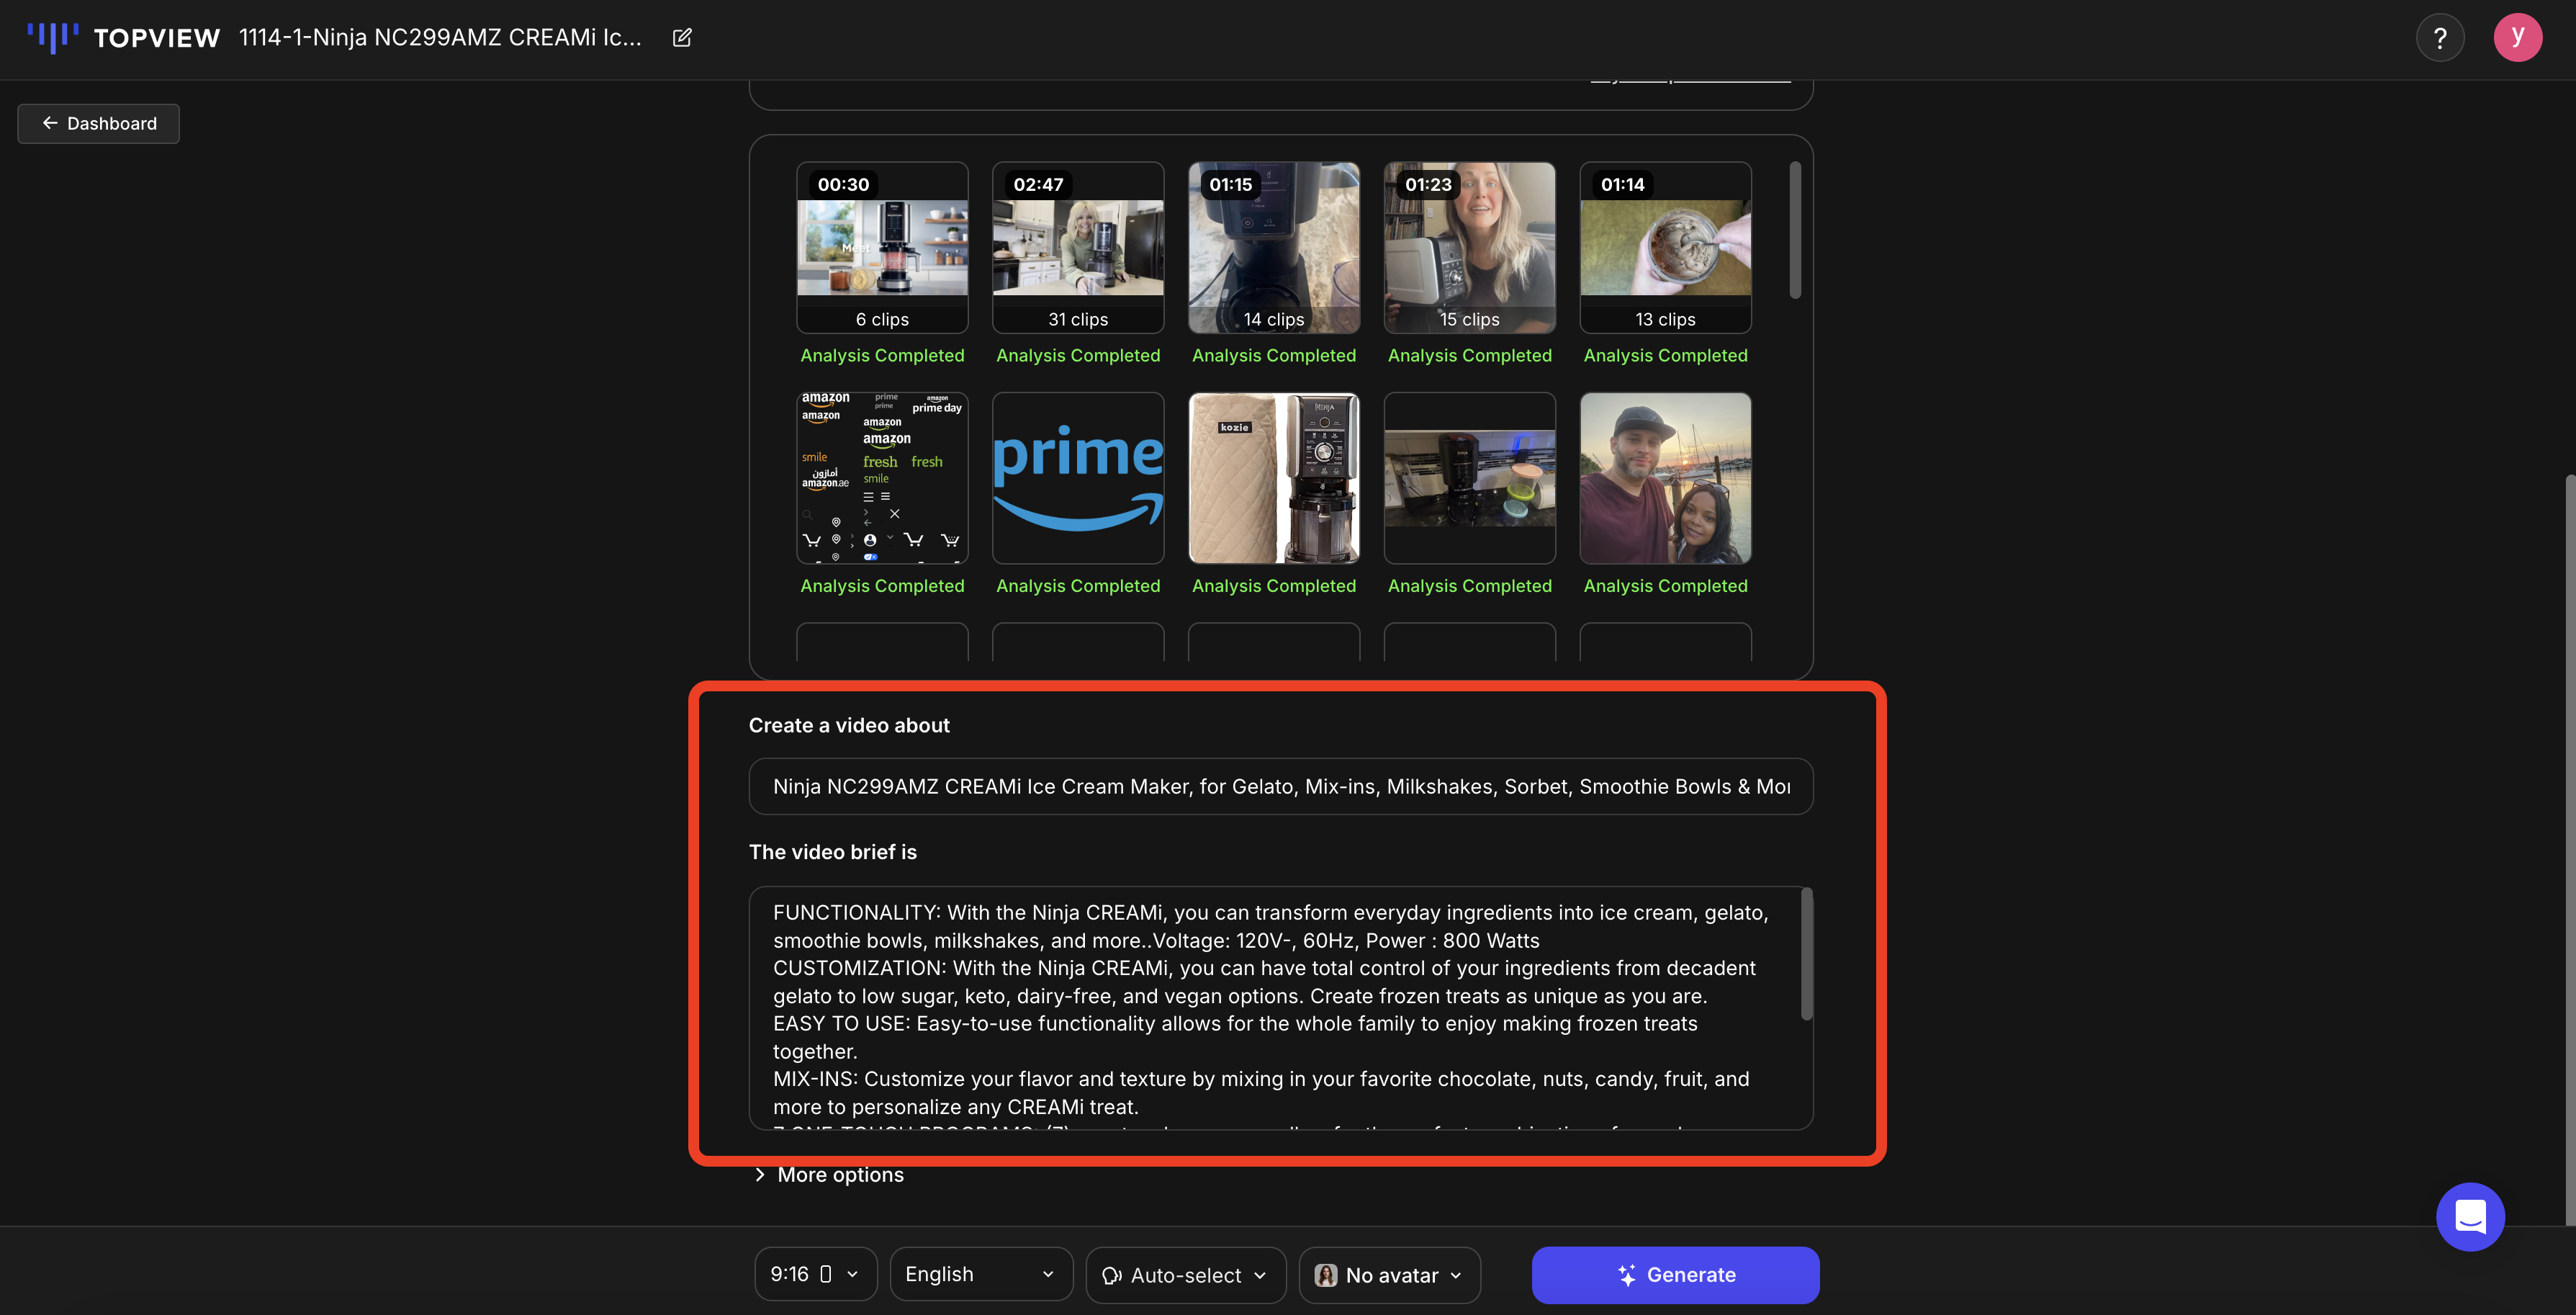Select the kozie cover product image
The image size is (2576, 1315).
pos(1274,478)
